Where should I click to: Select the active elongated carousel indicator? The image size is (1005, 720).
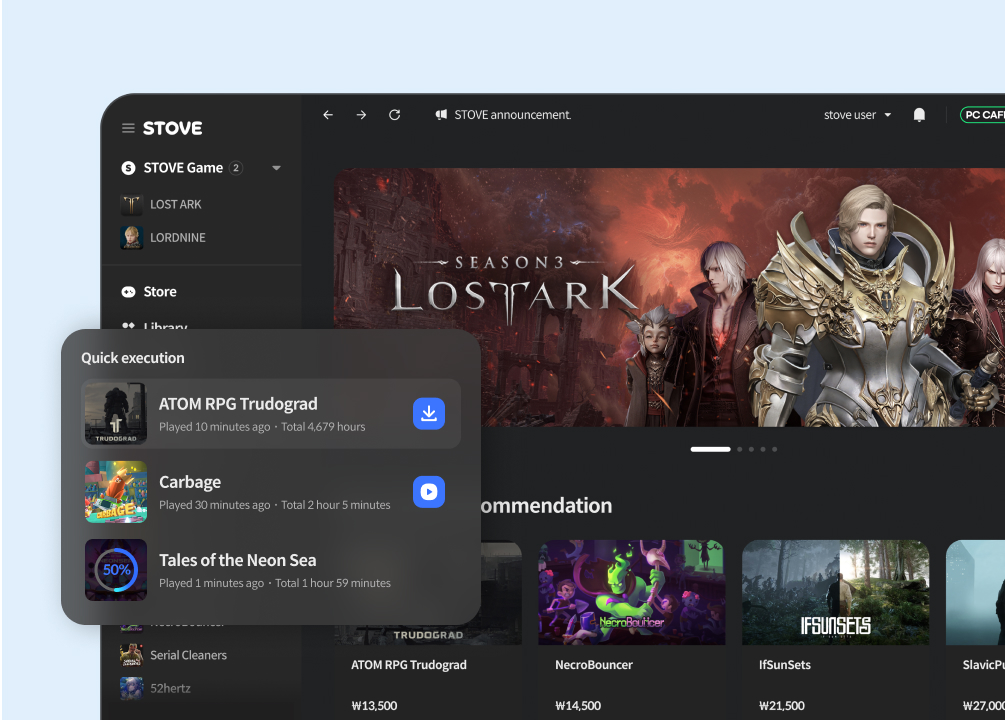[x=710, y=449]
